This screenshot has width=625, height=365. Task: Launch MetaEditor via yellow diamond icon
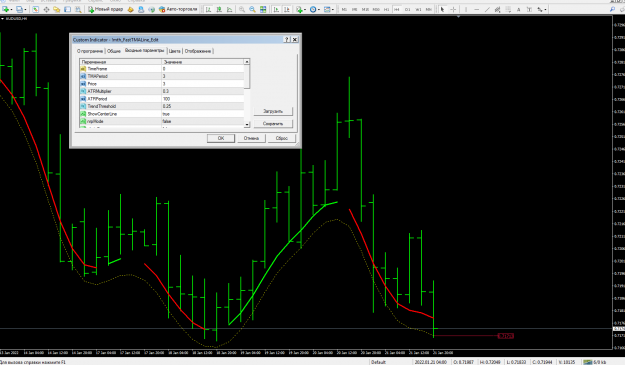point(130,9)
